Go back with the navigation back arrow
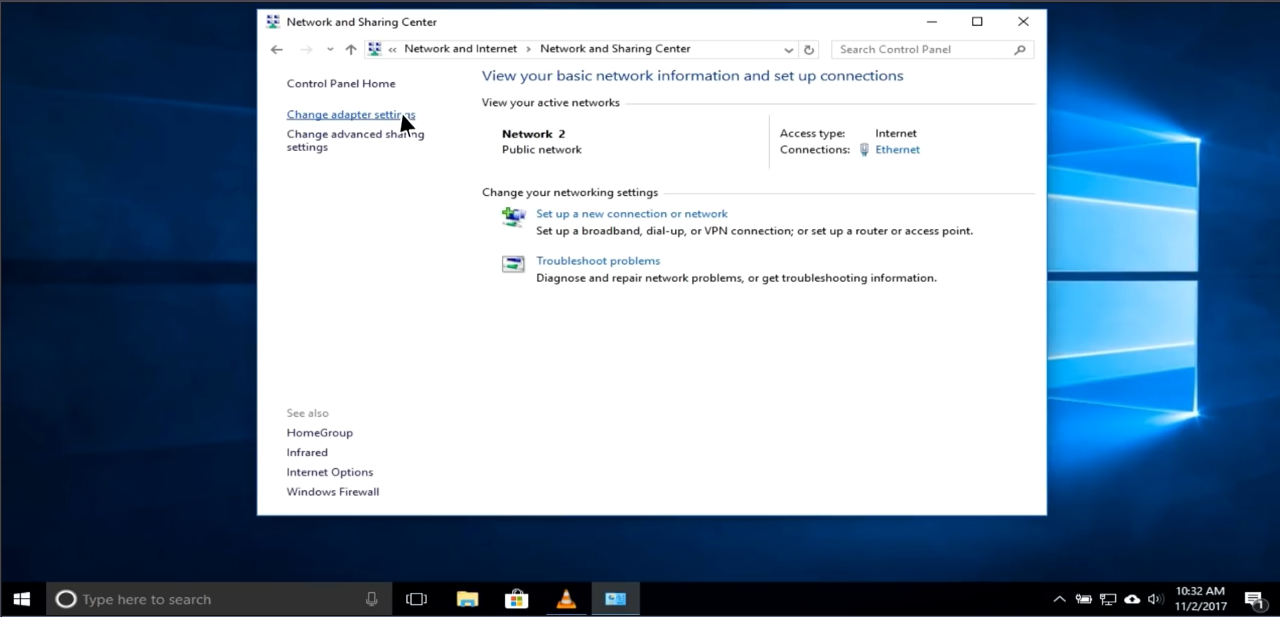 tap(277, 49)
